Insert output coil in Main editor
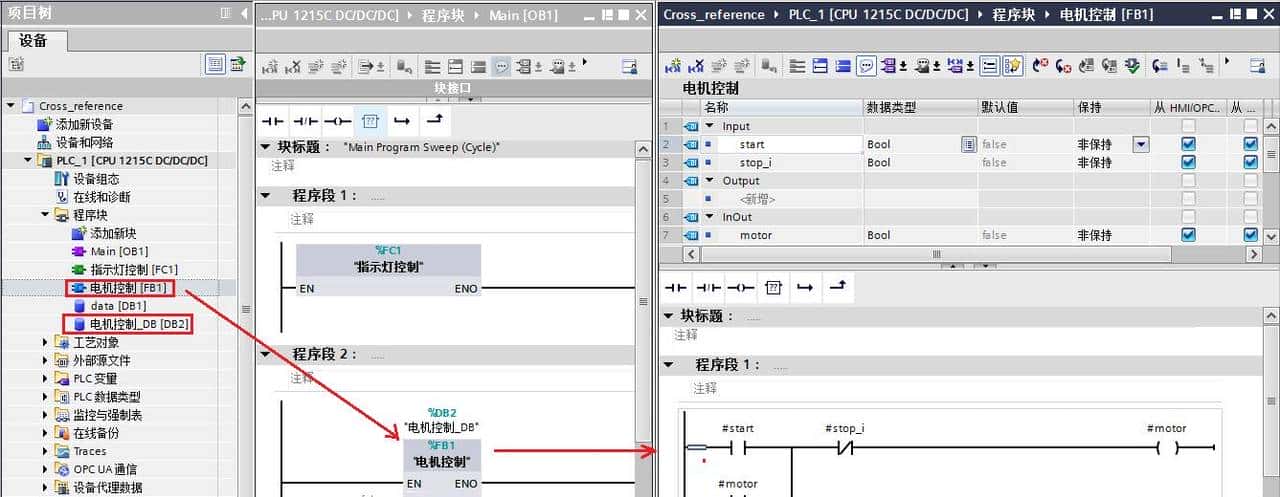 point(338,120)
